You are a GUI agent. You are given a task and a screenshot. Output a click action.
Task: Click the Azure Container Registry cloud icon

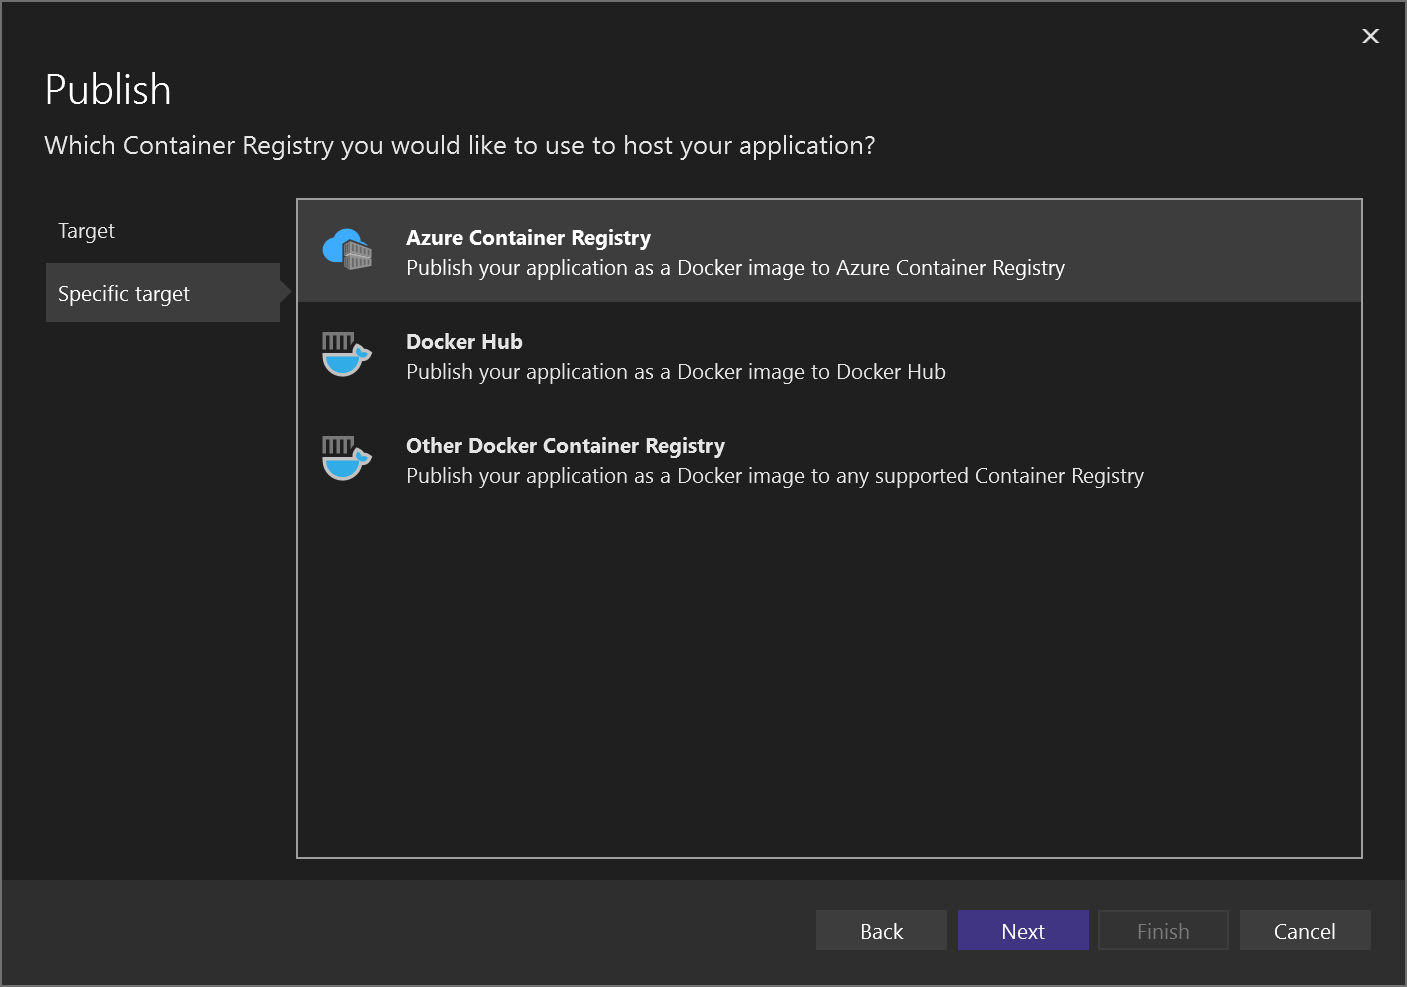[346, 250]
